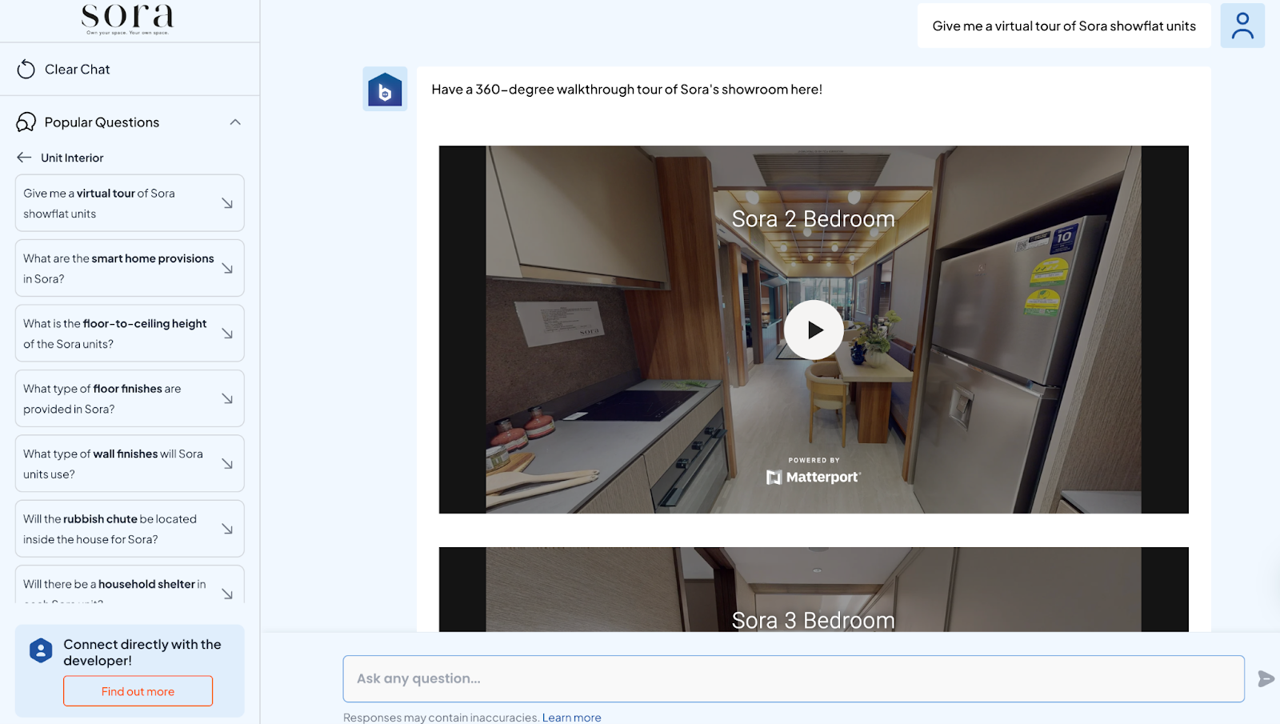This screenshot has width=1280, height=724.
Task: Click the Find out more button
Action: 137,690
